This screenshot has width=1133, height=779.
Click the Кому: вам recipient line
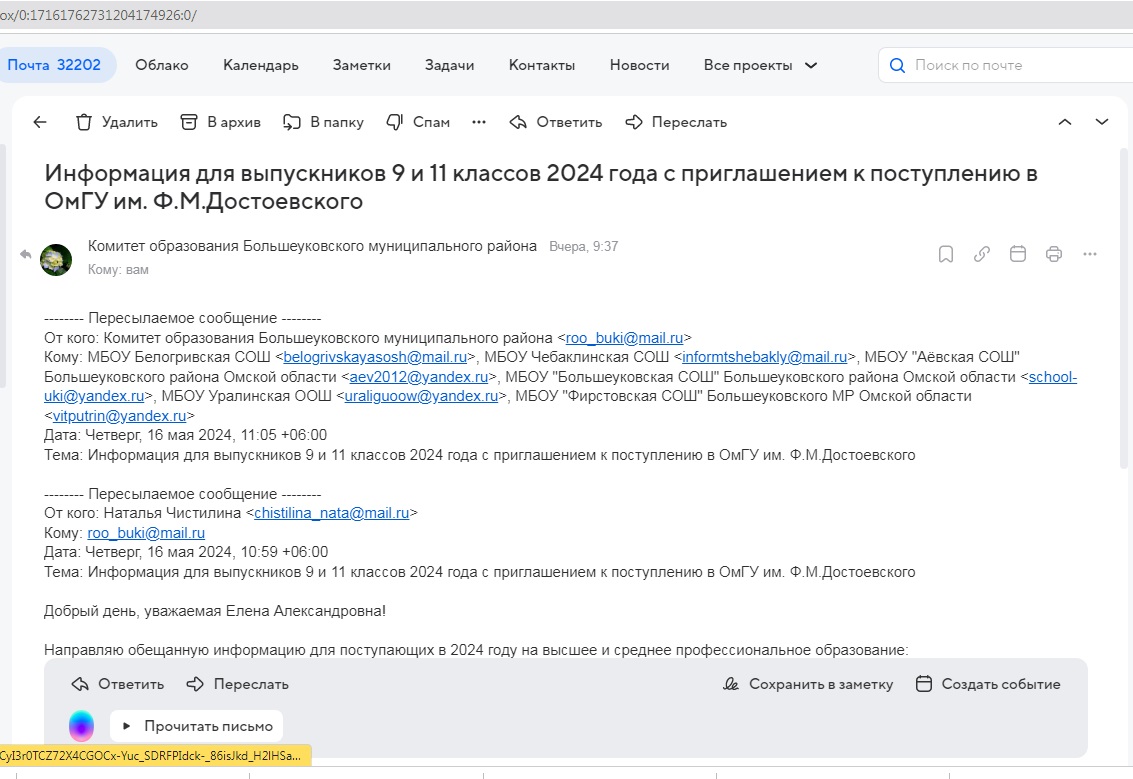[119, 270]
